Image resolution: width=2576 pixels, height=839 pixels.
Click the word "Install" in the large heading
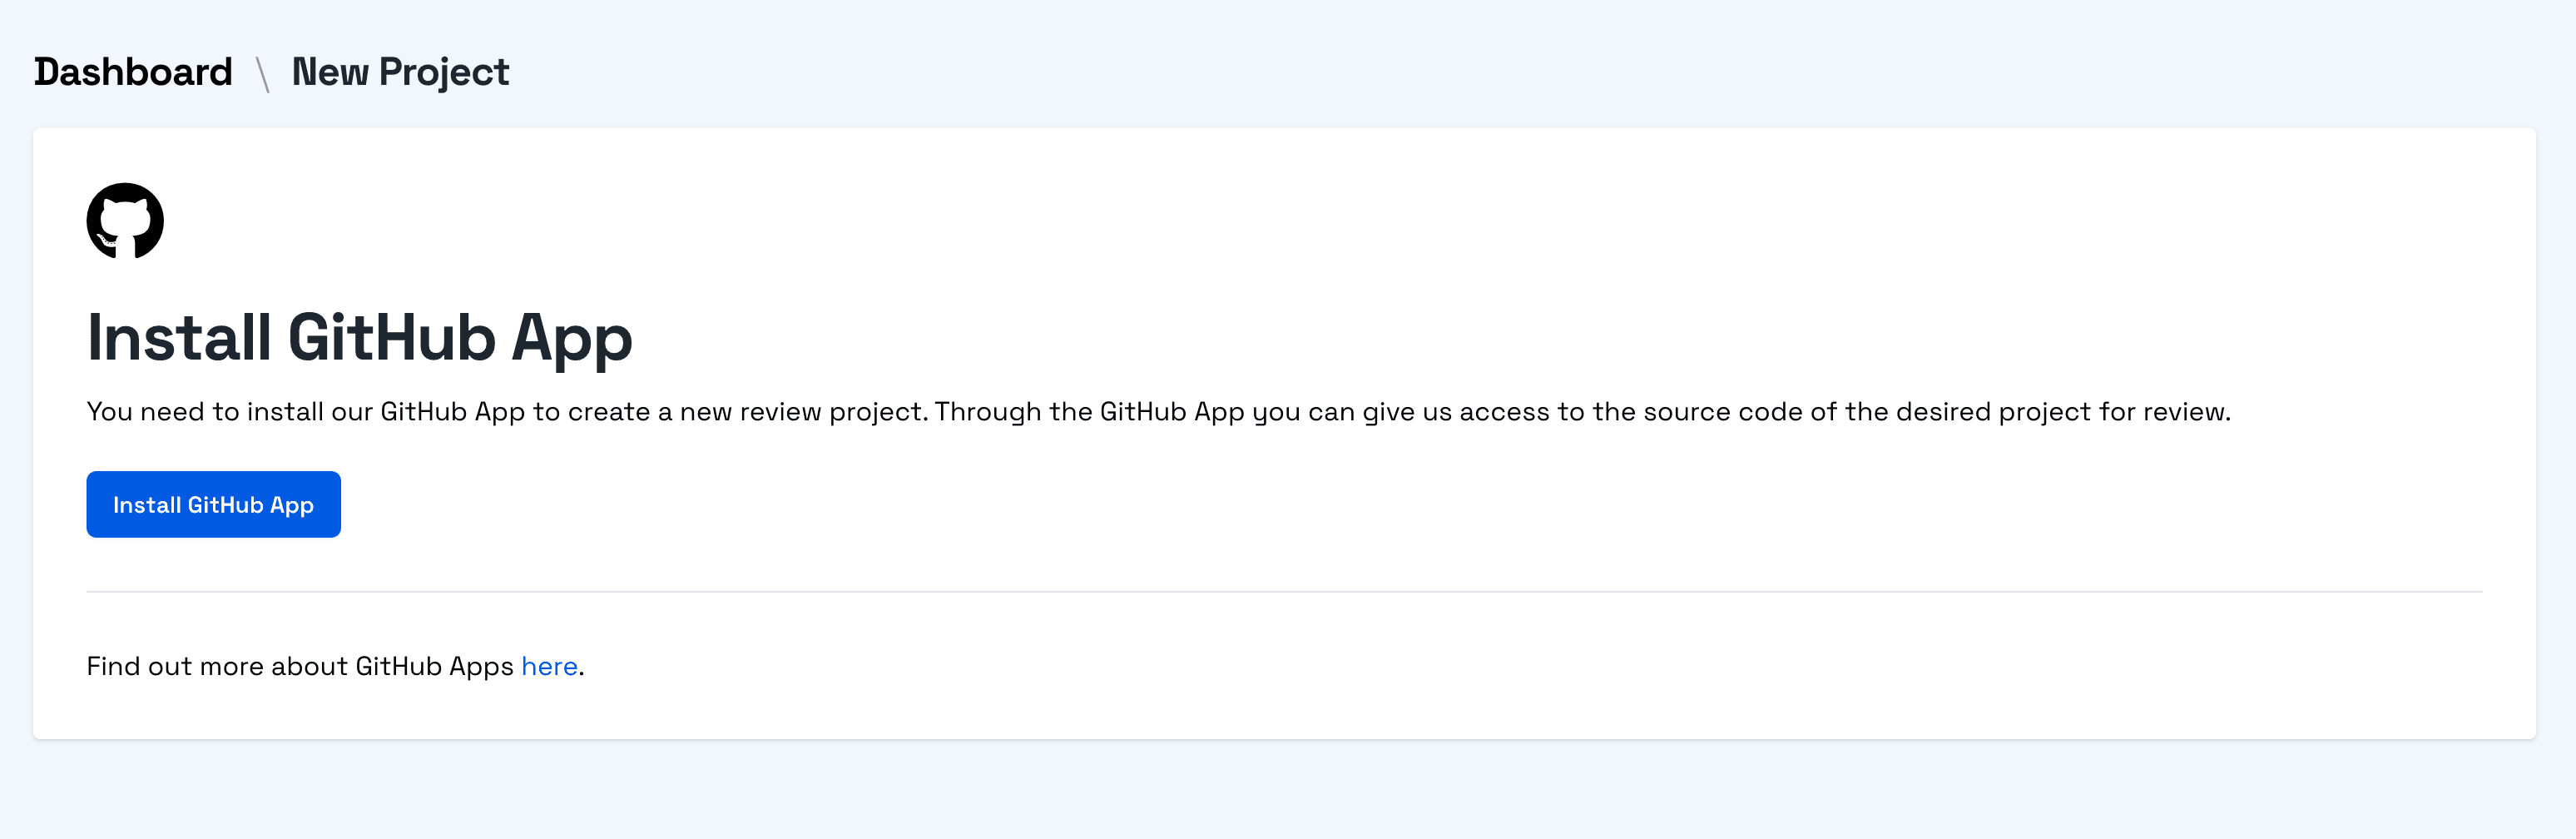(x=179, y=337)
